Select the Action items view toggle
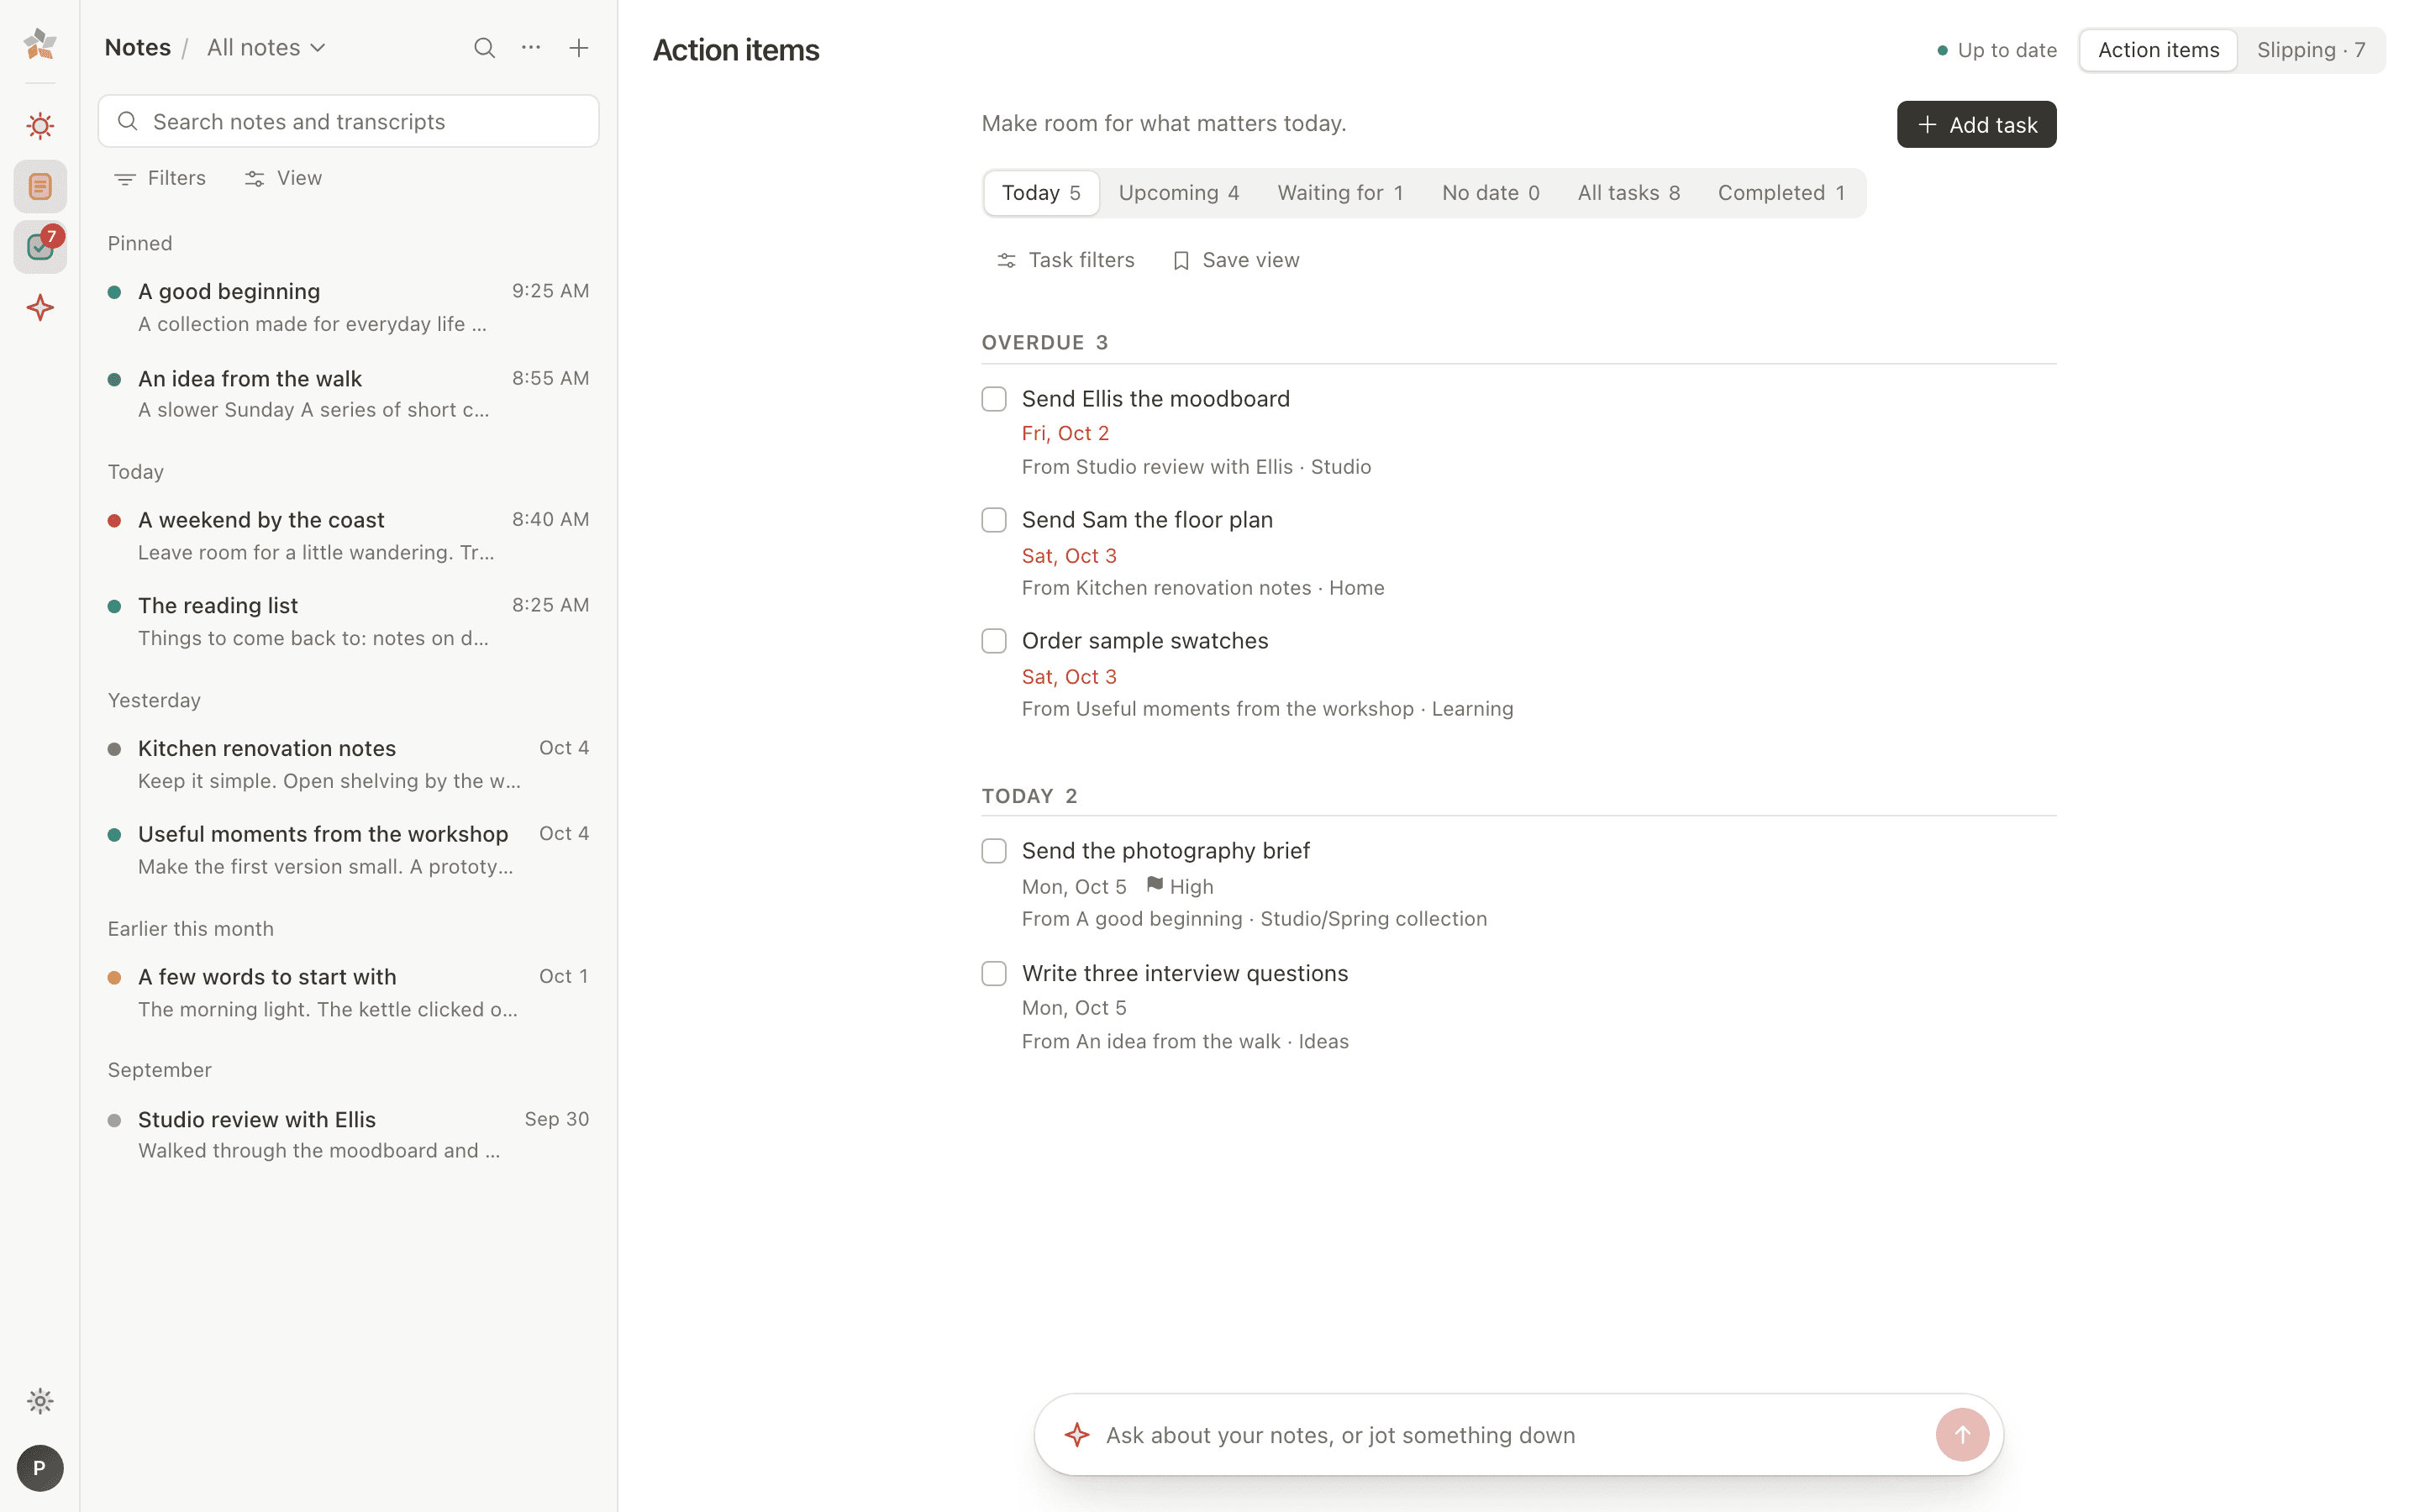 (x=2158, y=50)
